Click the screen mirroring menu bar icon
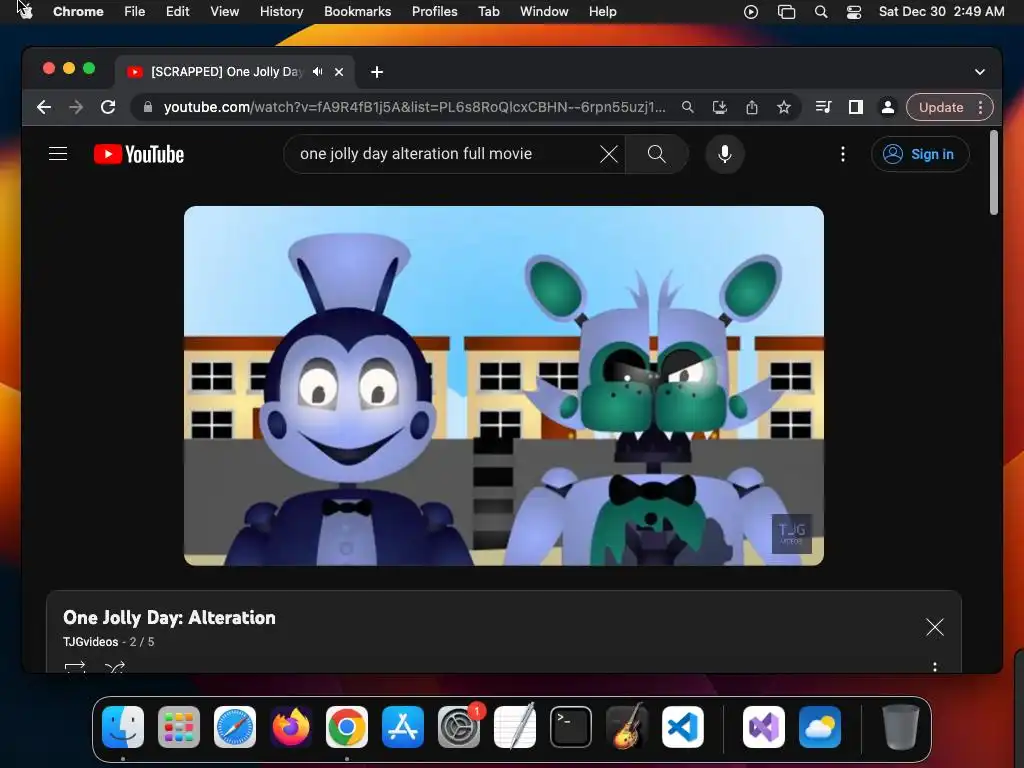Image resolution: width=1024 pixels, height=768 pixels. 786,12
